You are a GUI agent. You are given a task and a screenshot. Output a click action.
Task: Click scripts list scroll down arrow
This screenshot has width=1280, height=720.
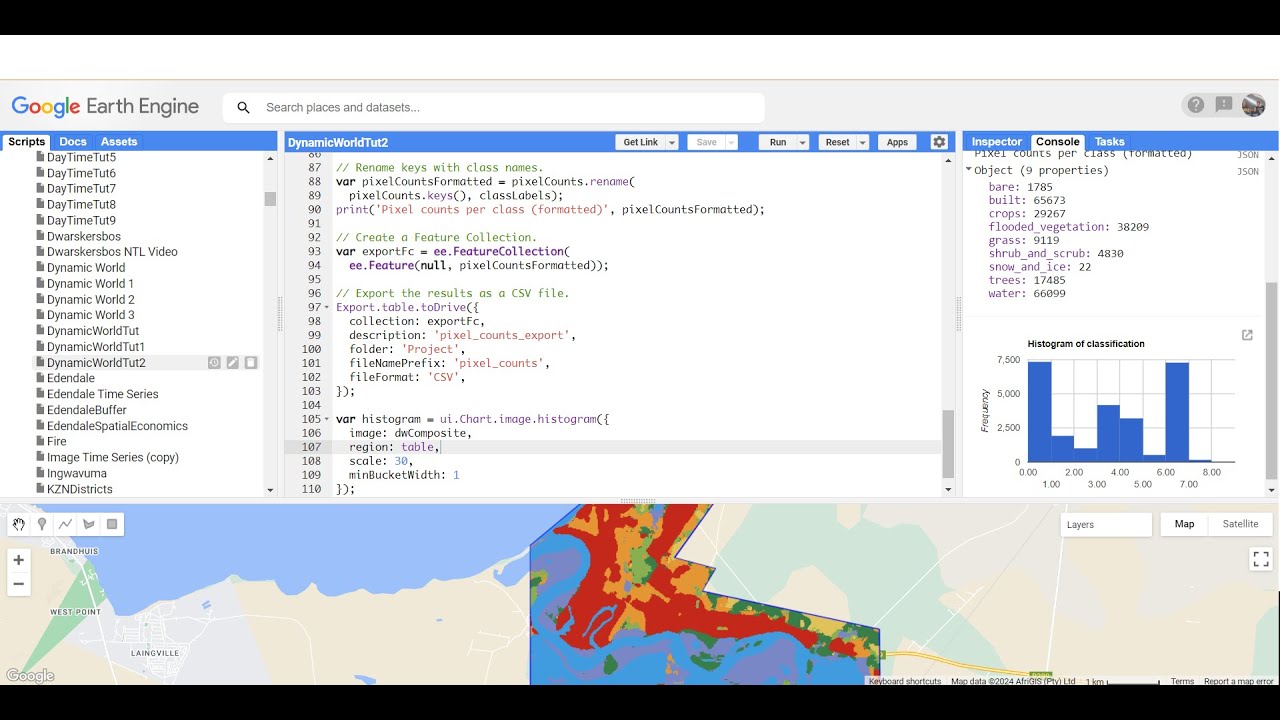click(x=270, y=490)
